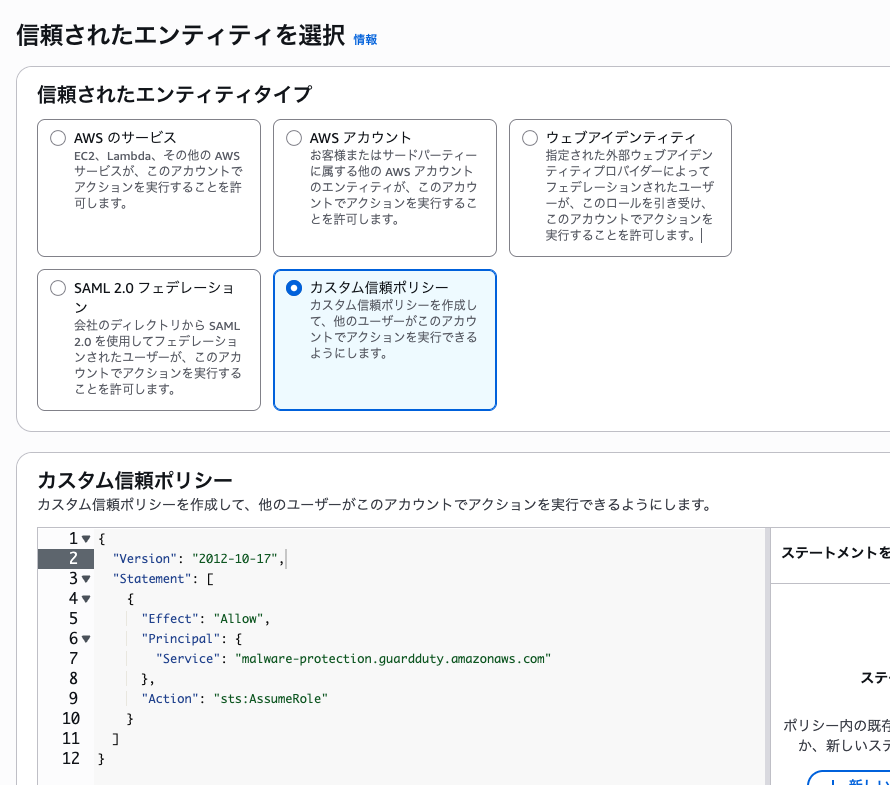Collapse the Principal block fold arrow
This screenshot has height=785, width=890.
[x=86, y=639]
